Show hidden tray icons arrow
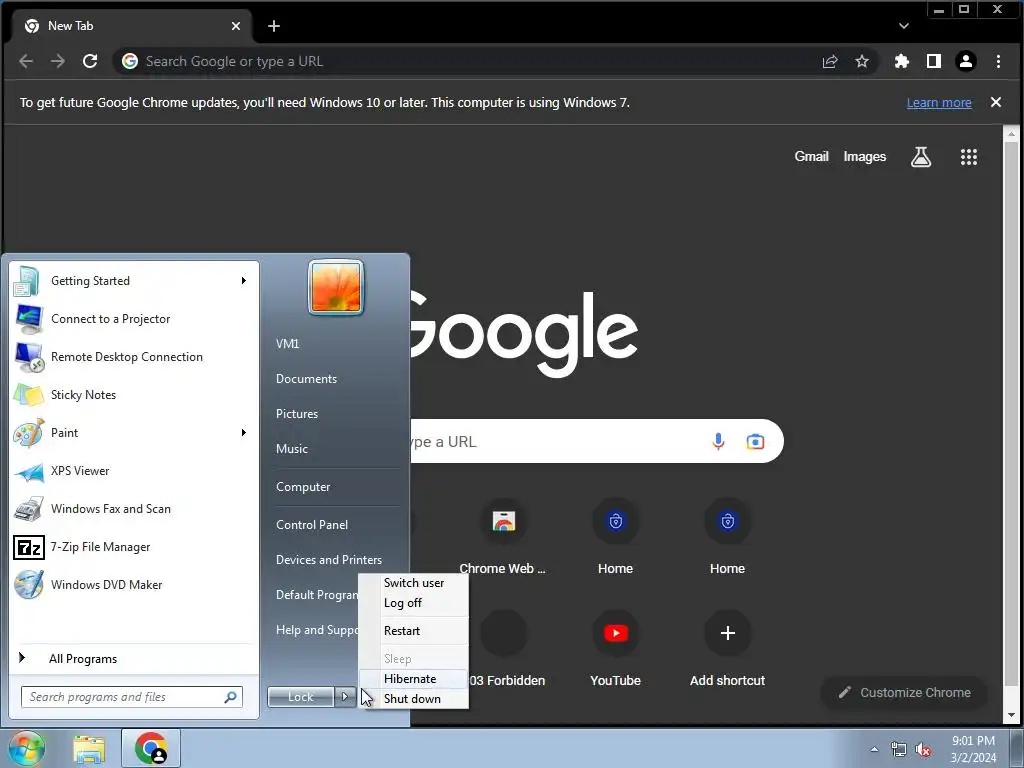 click(x=874, y=750)
